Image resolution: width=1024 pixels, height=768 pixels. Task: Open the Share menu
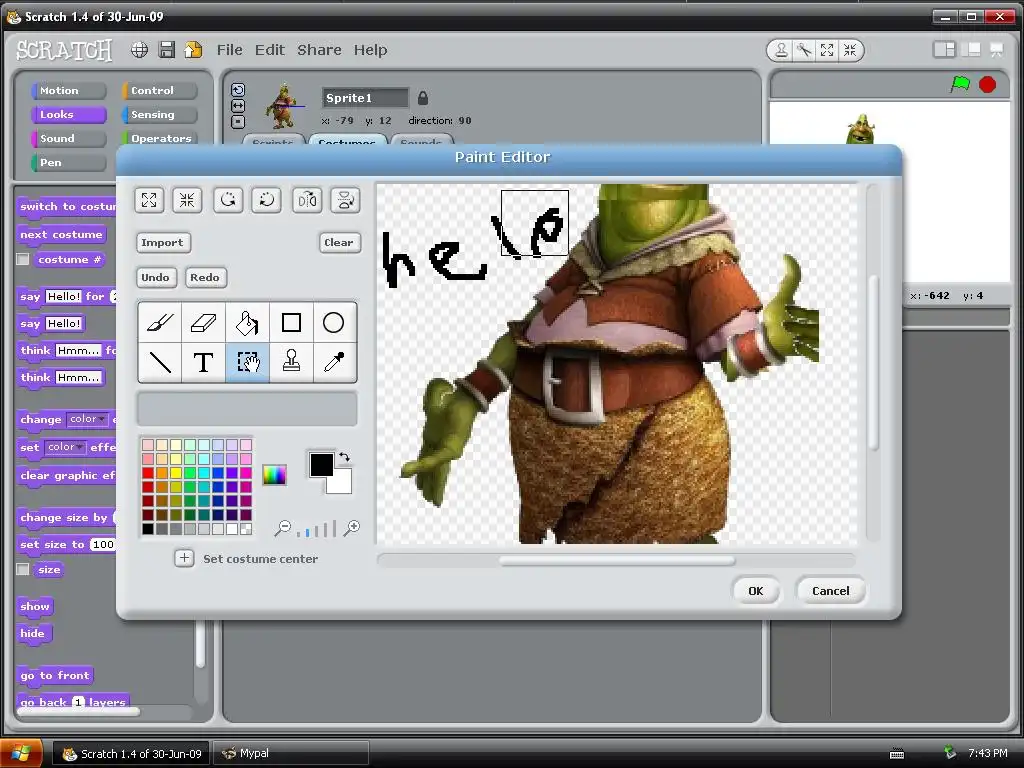[319, 50]
